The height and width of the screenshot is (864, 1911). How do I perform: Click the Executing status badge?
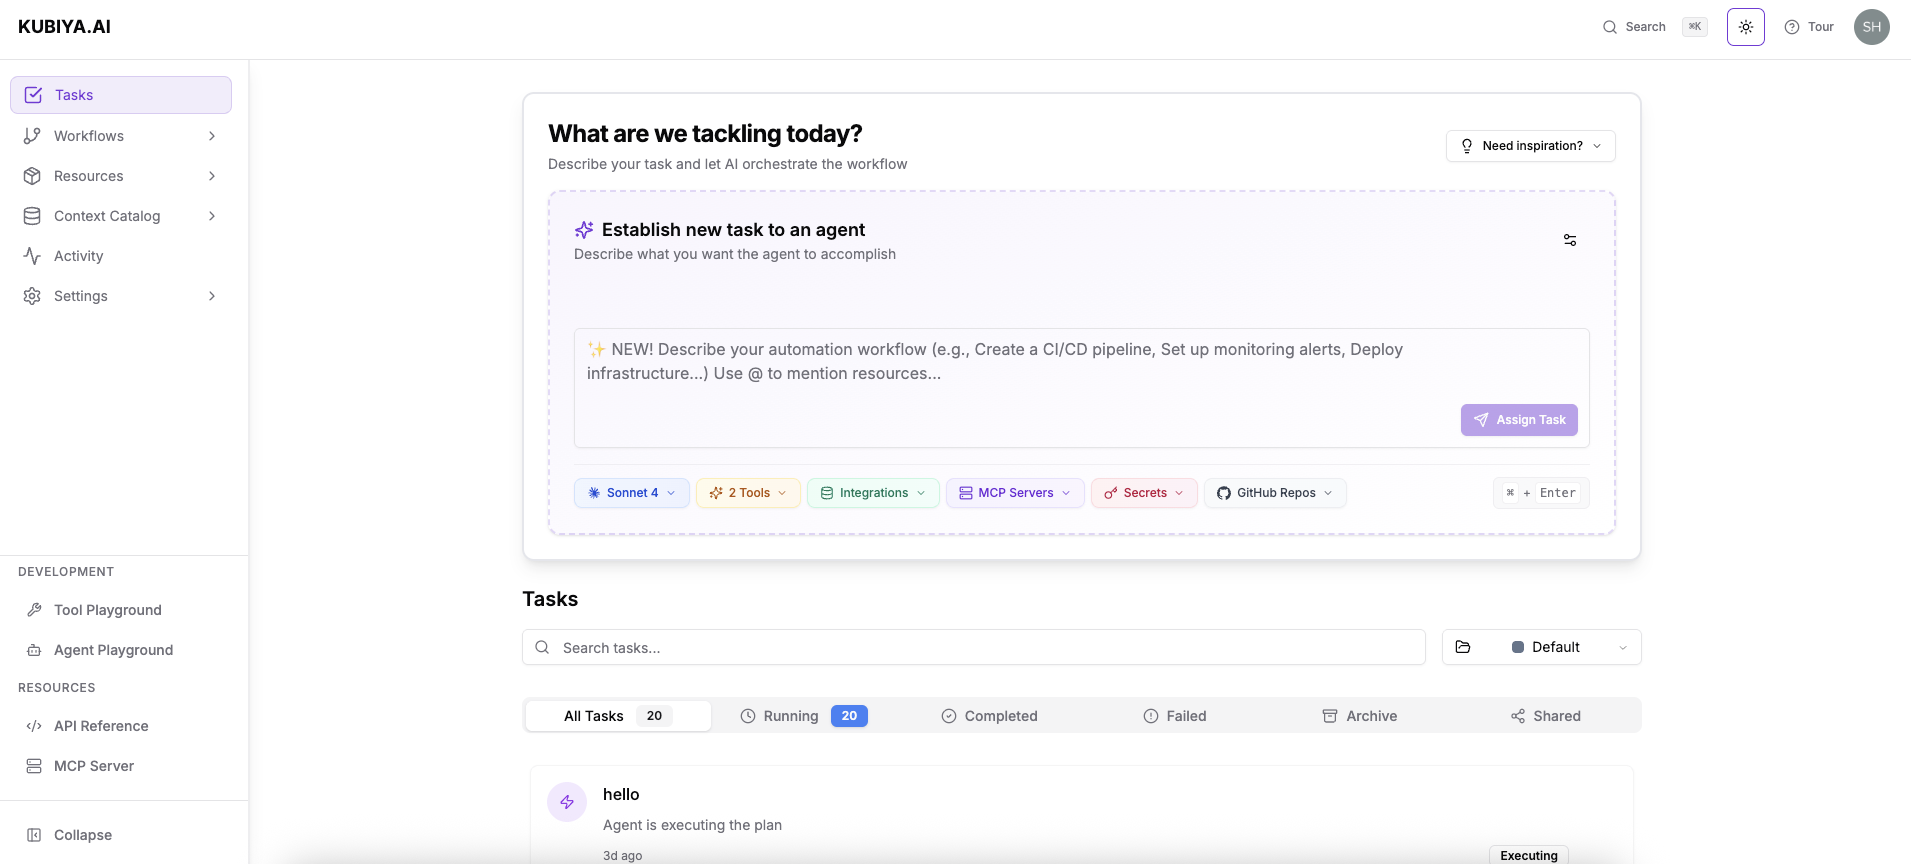click(1529, 855)
